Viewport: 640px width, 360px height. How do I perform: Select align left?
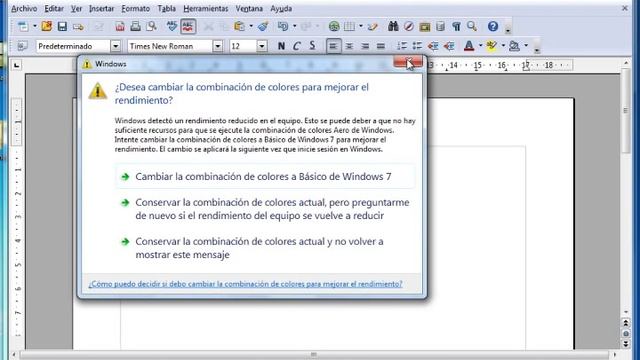click(x=333, y=46)
